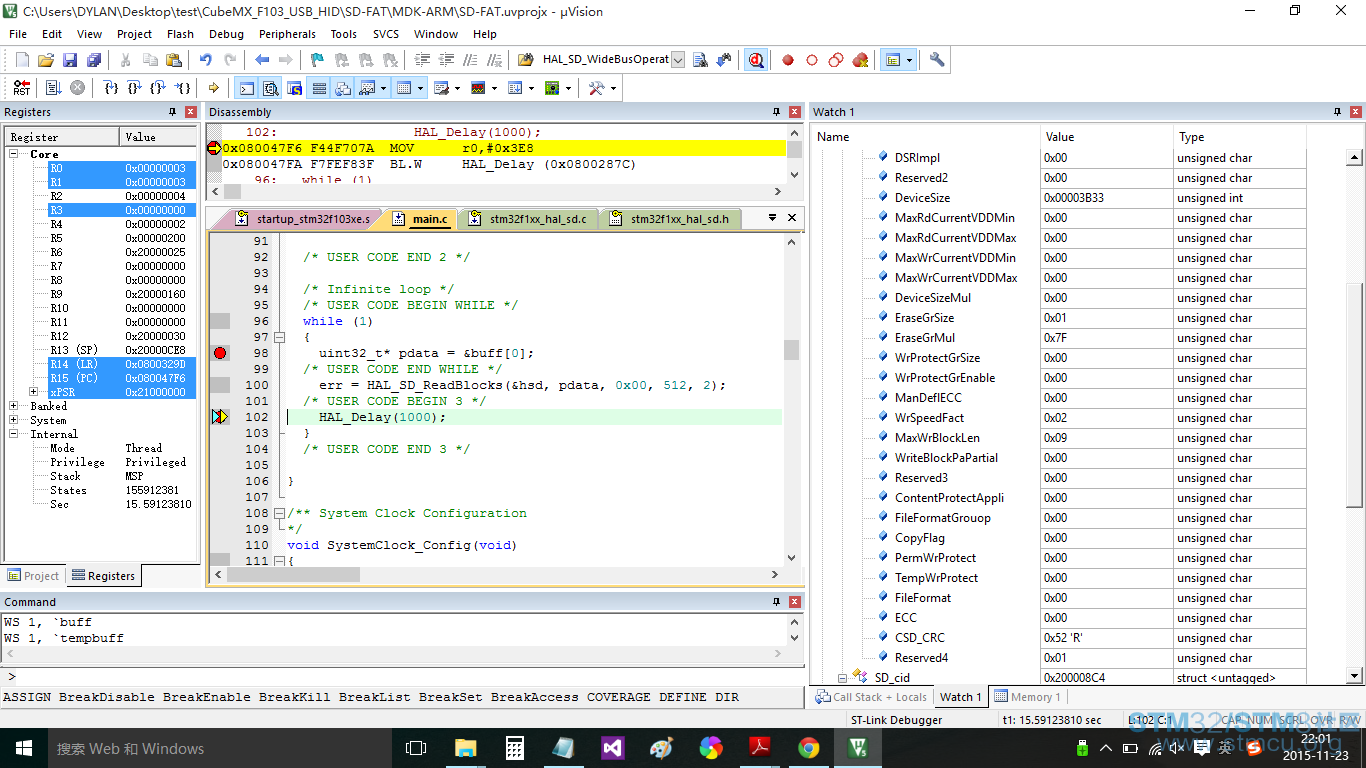Expand the Banked registers tree node
The height and width of the screenshot is (768, 1366).
click(x=14, y=406)
